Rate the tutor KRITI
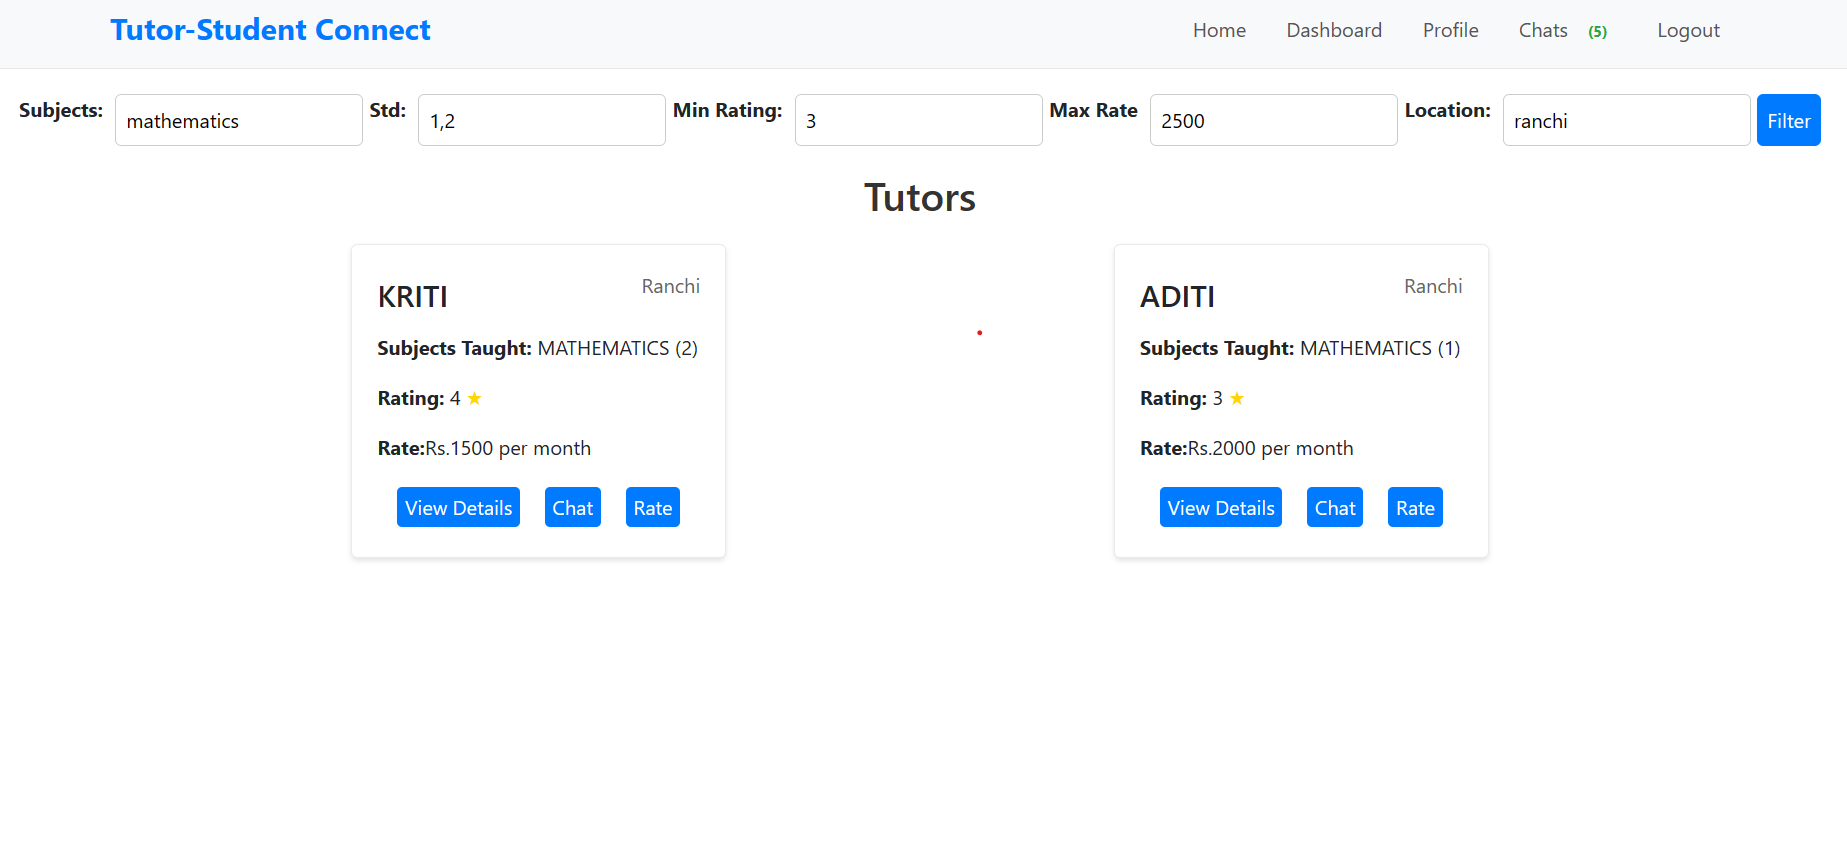The image size is (1847, 863). click(x=652, y=508)
